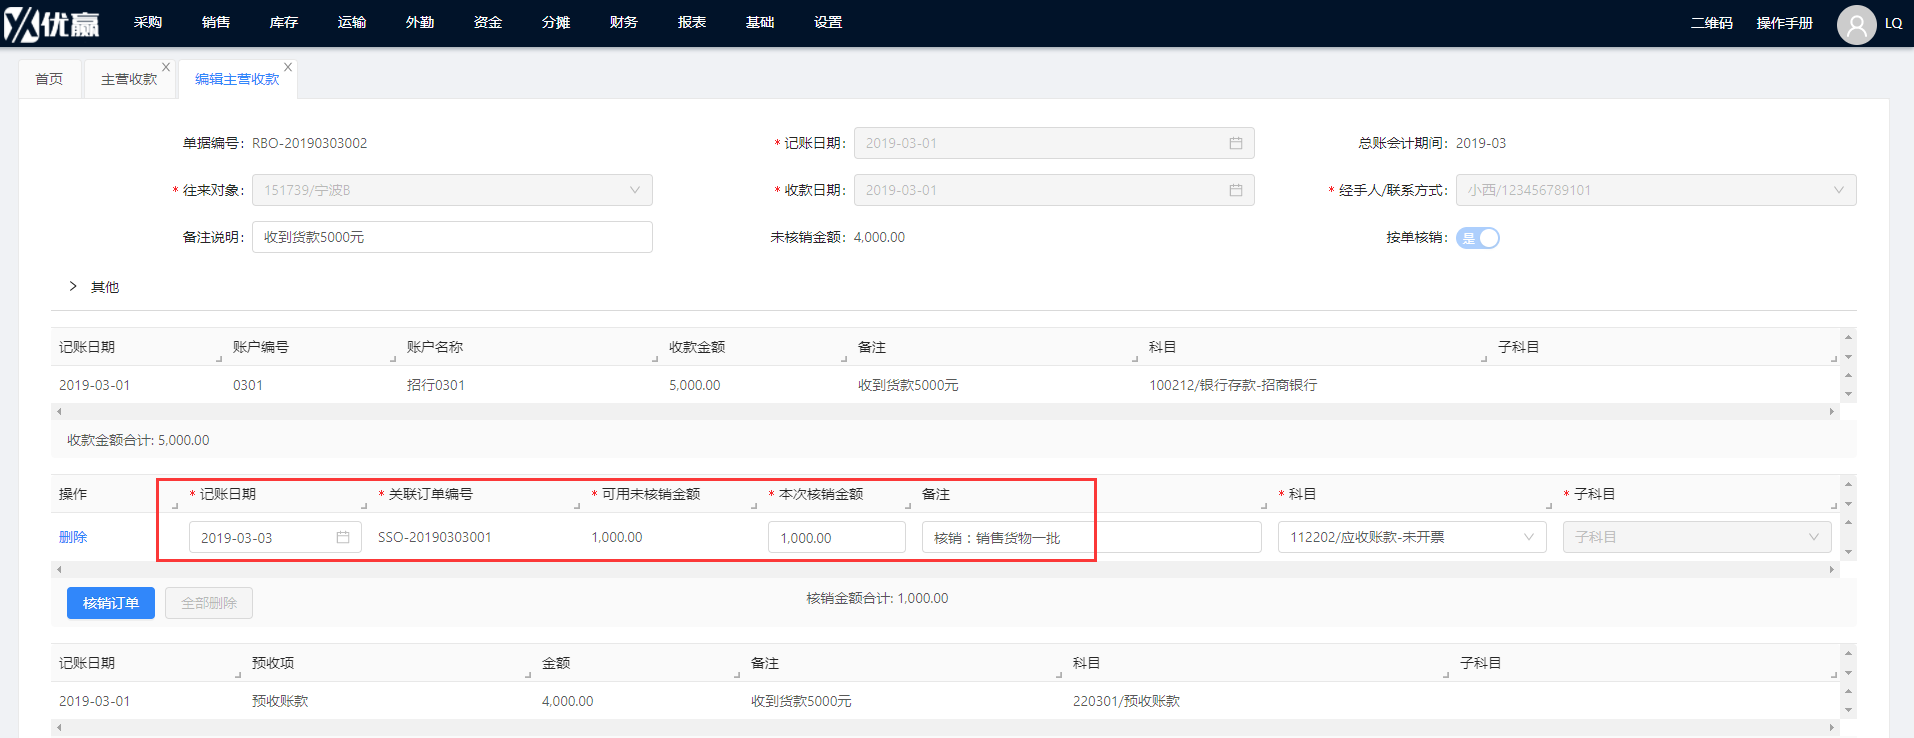This screenshot has height=738, width=1914.
Task: Open the 采购 menu
Action: [148, 22]
